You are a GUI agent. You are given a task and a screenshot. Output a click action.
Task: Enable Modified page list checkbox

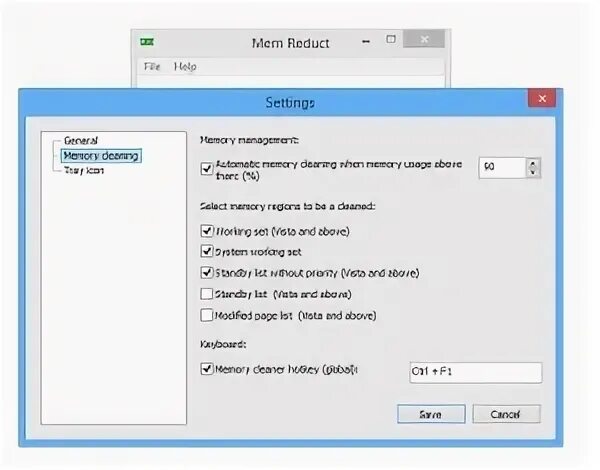[x=207, y=315]
